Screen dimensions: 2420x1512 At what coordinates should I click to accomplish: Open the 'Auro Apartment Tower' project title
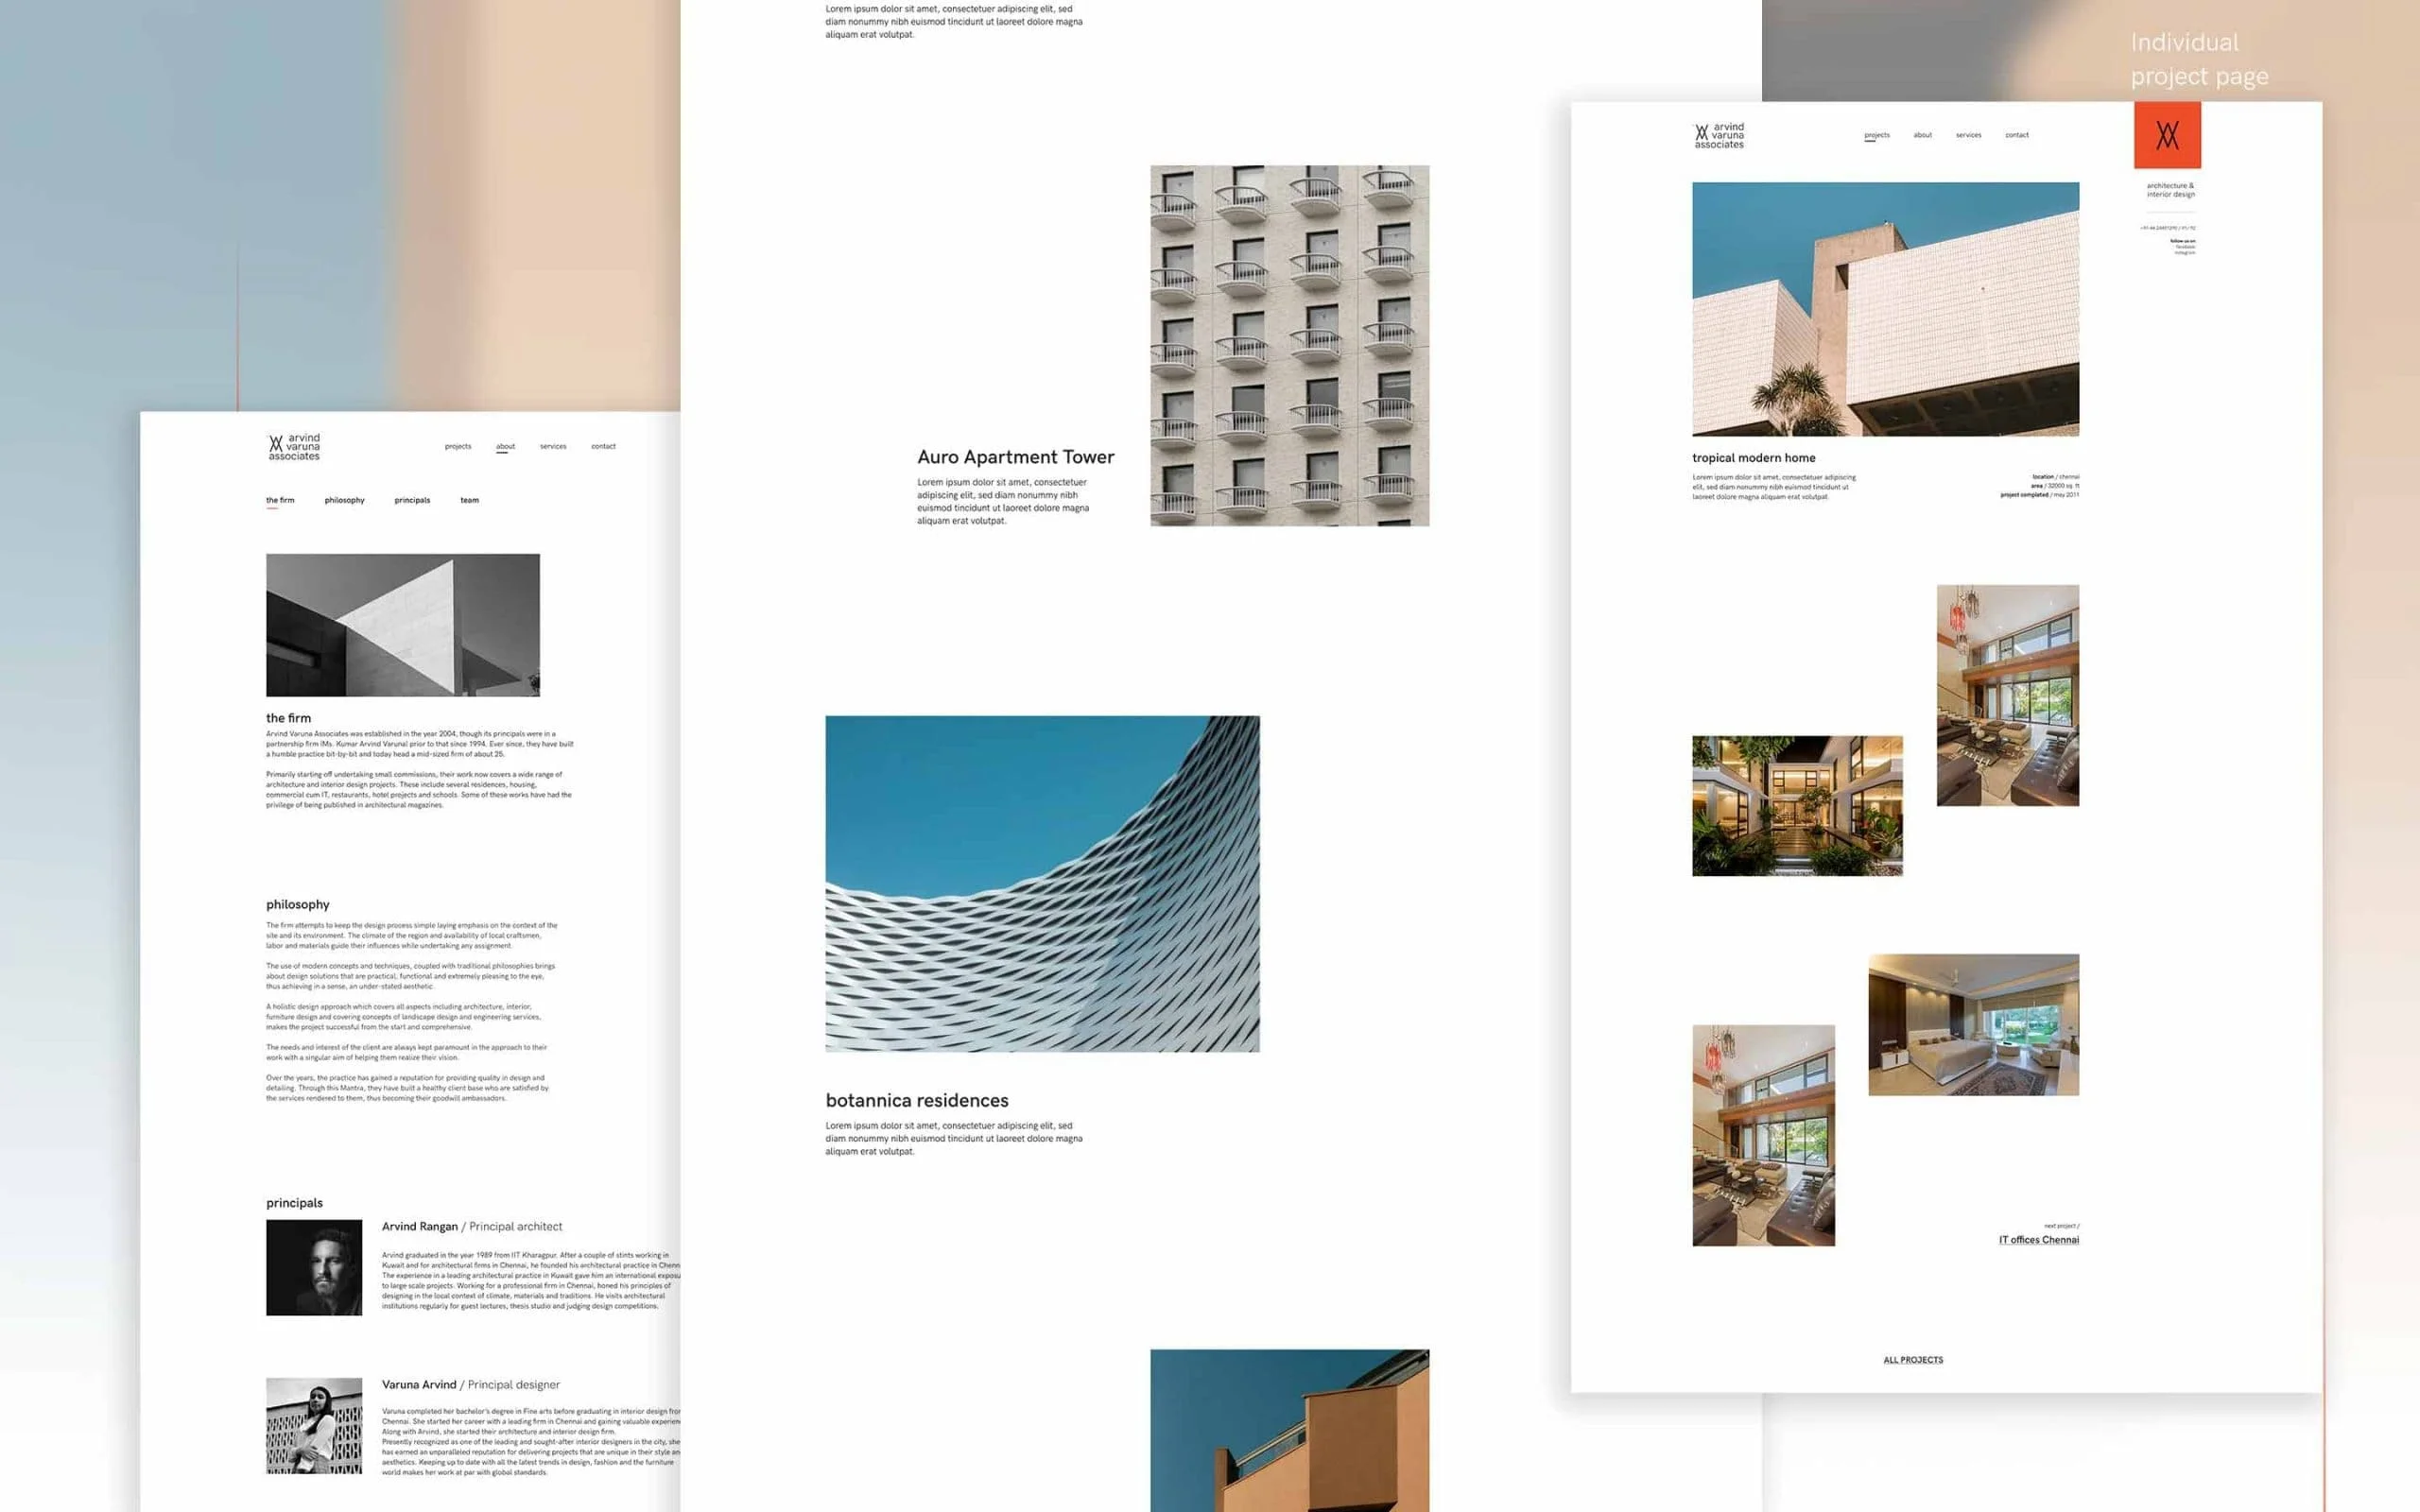coord(1015,457)
